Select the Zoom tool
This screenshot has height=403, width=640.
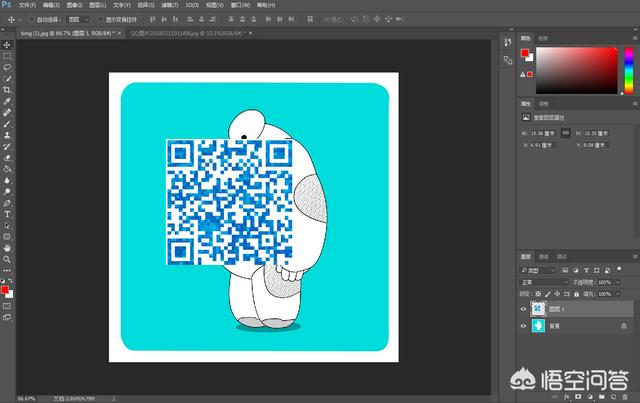click(x=7, y=259)
